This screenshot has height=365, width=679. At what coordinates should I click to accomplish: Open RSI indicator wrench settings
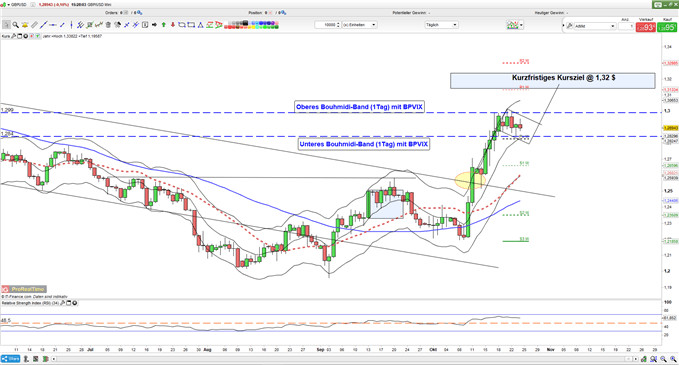[63, 303]
